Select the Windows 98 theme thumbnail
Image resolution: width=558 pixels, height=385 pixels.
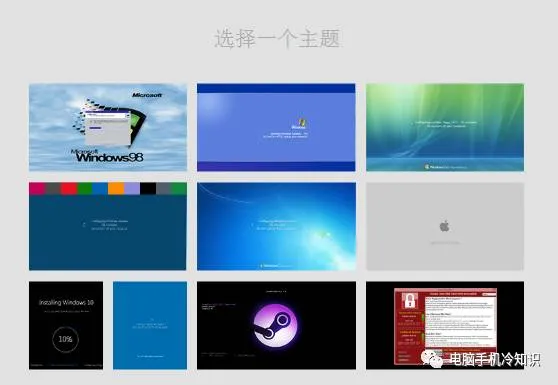108,127
